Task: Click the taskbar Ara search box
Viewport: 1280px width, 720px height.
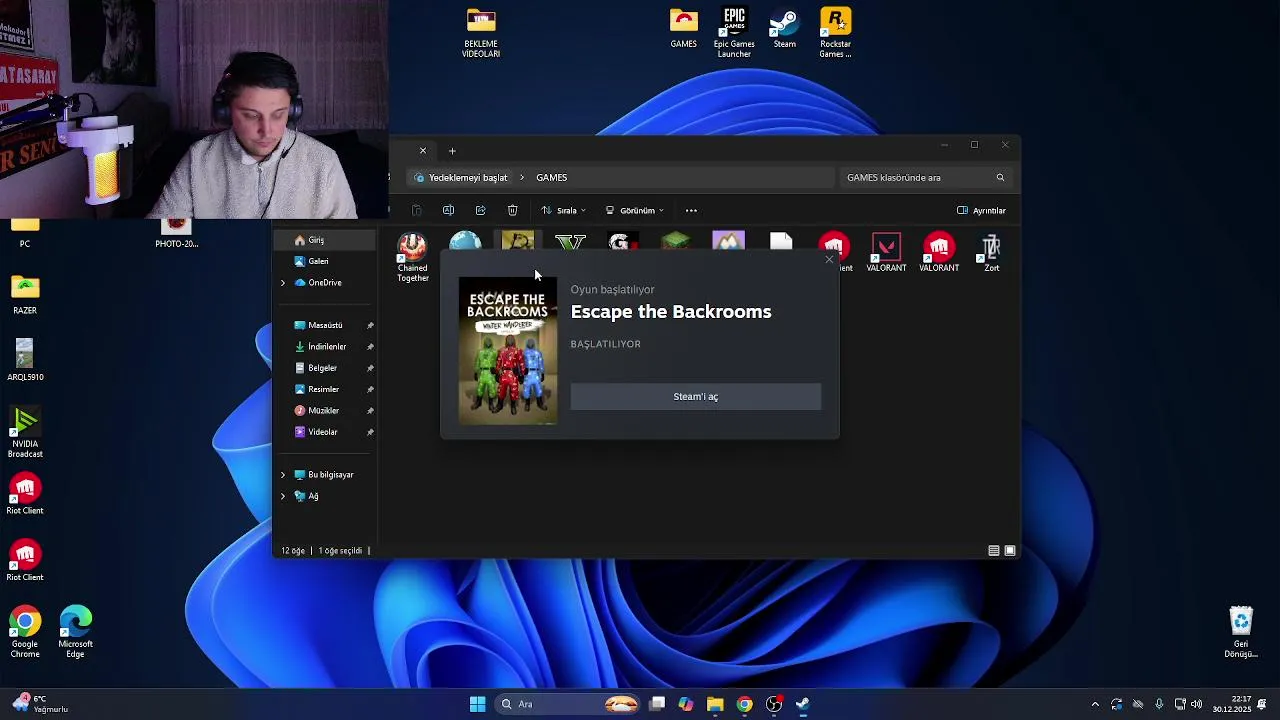Action: [x=568, y=704]
